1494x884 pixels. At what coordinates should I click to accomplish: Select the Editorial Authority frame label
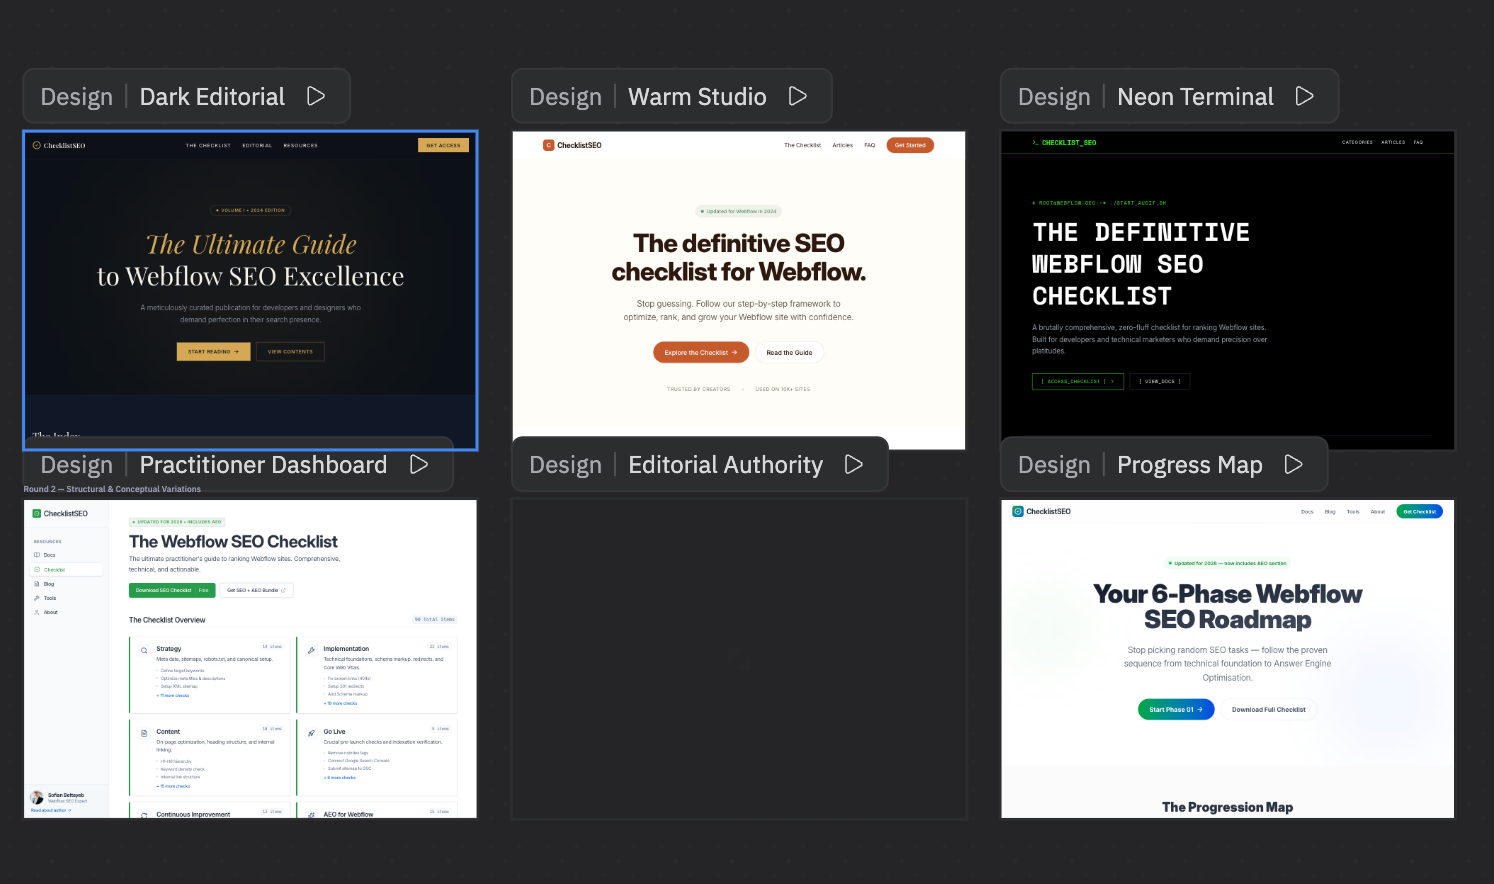(725, 465)
